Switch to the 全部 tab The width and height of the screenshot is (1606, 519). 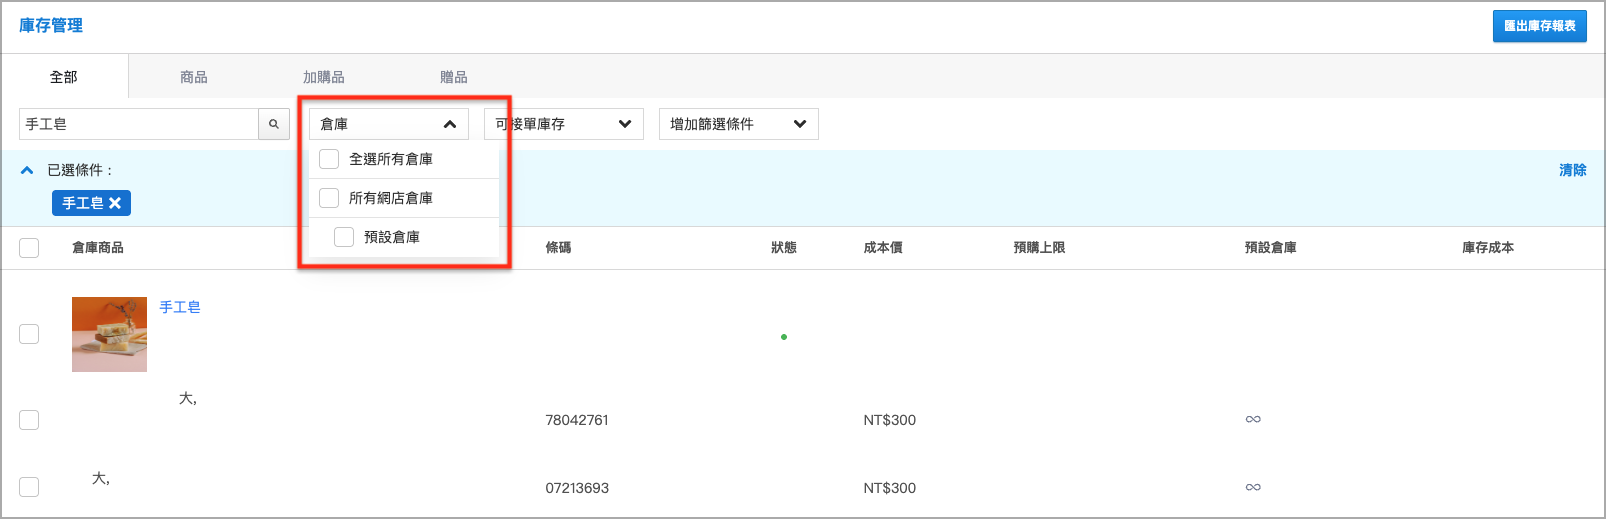point(64,77)
